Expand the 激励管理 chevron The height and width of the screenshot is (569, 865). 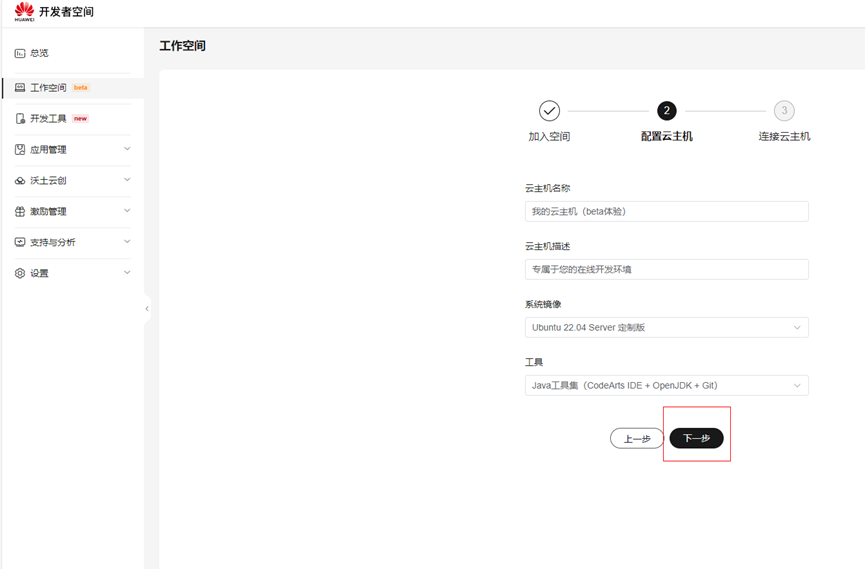pos(127,210)
